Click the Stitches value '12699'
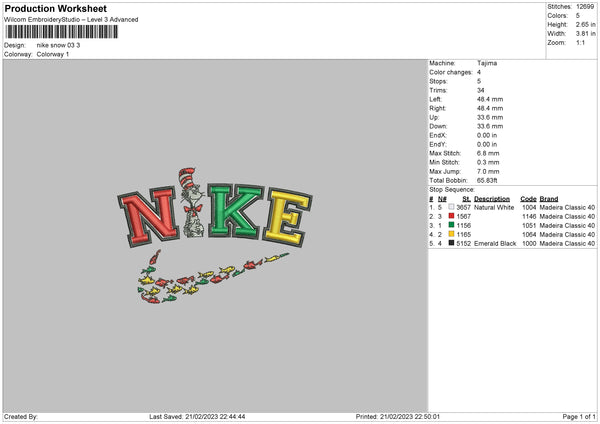Viewport: 600px width, 424px height. 585,7
